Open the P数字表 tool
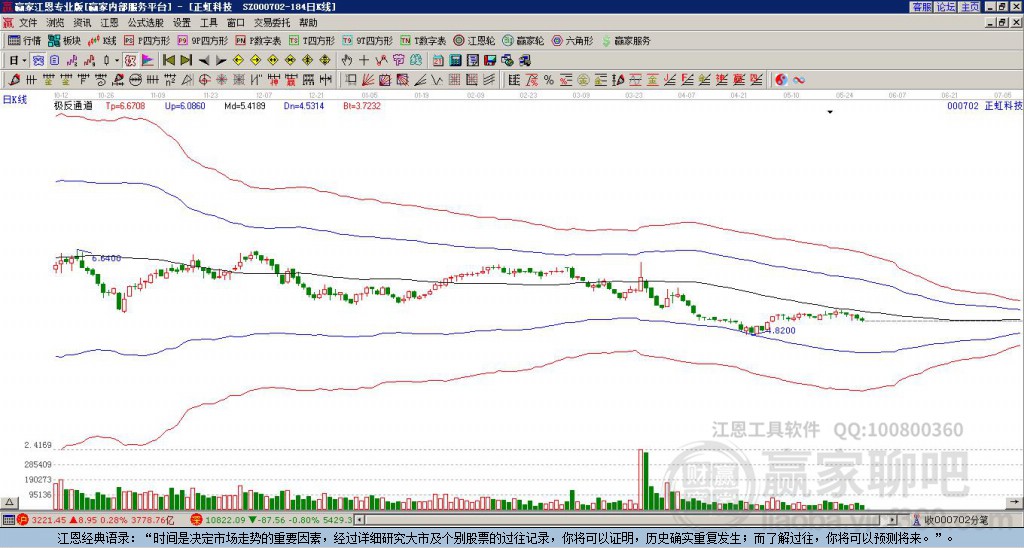Screen dimensions: 1024x548 [x=258, y=40]
